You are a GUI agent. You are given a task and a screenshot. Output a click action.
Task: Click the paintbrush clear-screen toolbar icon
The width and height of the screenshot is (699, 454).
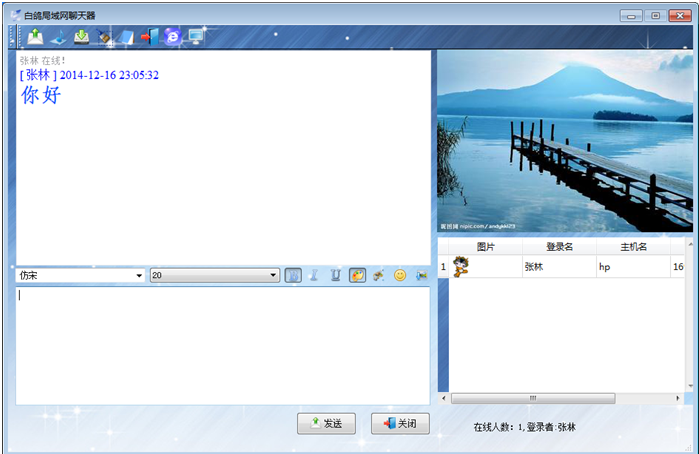pyautogui.click(x=104, y=37)
